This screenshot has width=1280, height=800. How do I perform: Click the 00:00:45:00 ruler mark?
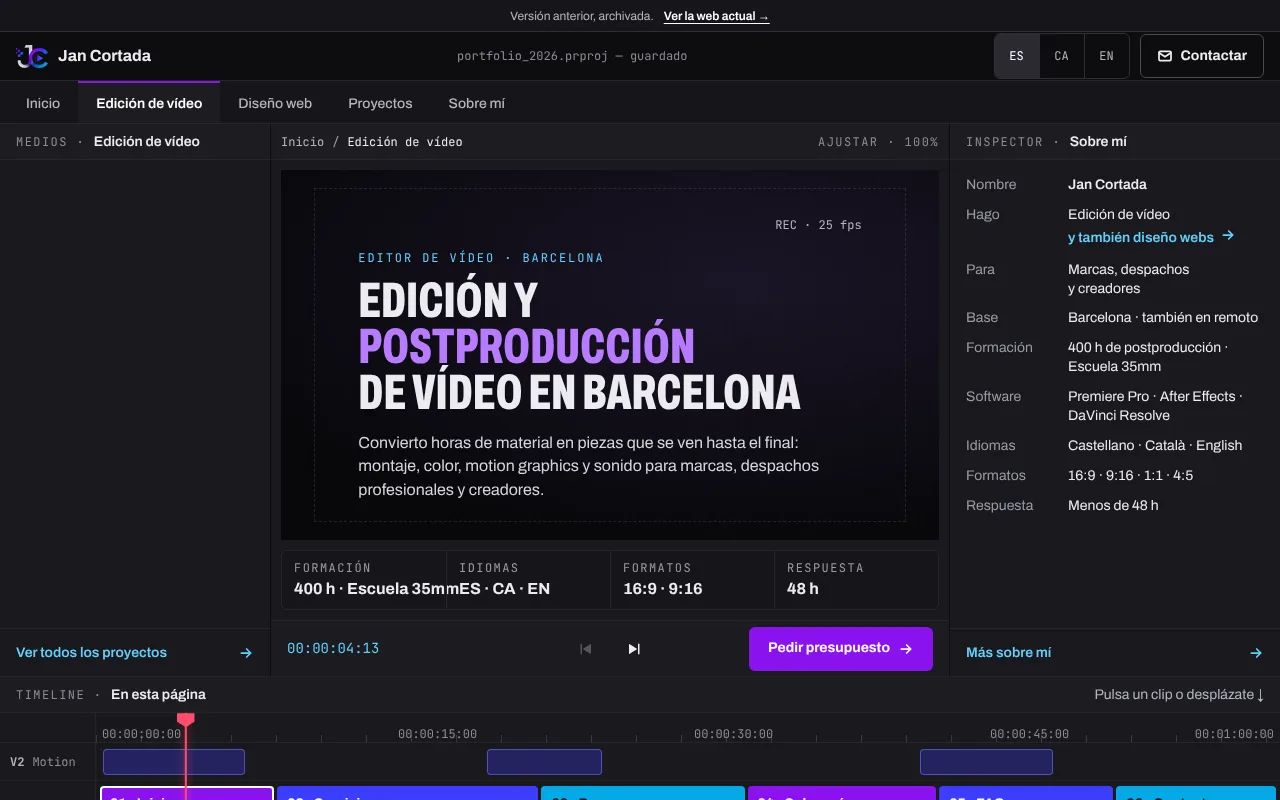(x=1029, y=734)
